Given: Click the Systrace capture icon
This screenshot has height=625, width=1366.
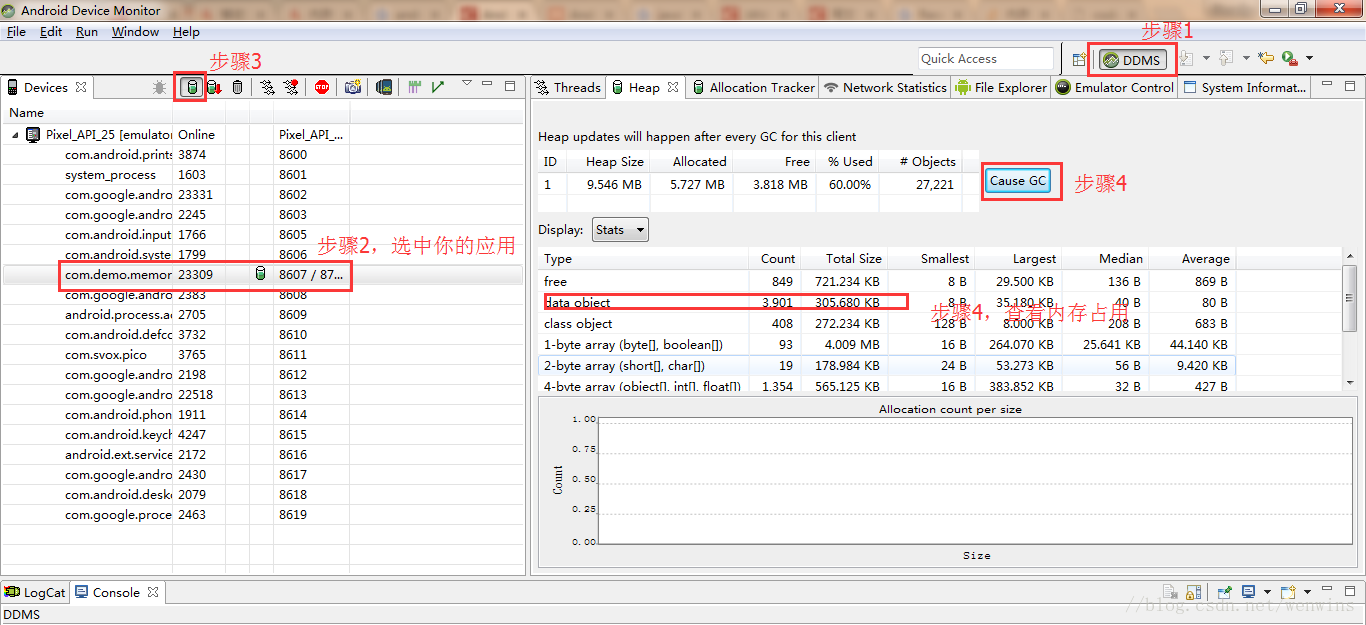Looking at the screenshot, I should coord(414,88).
